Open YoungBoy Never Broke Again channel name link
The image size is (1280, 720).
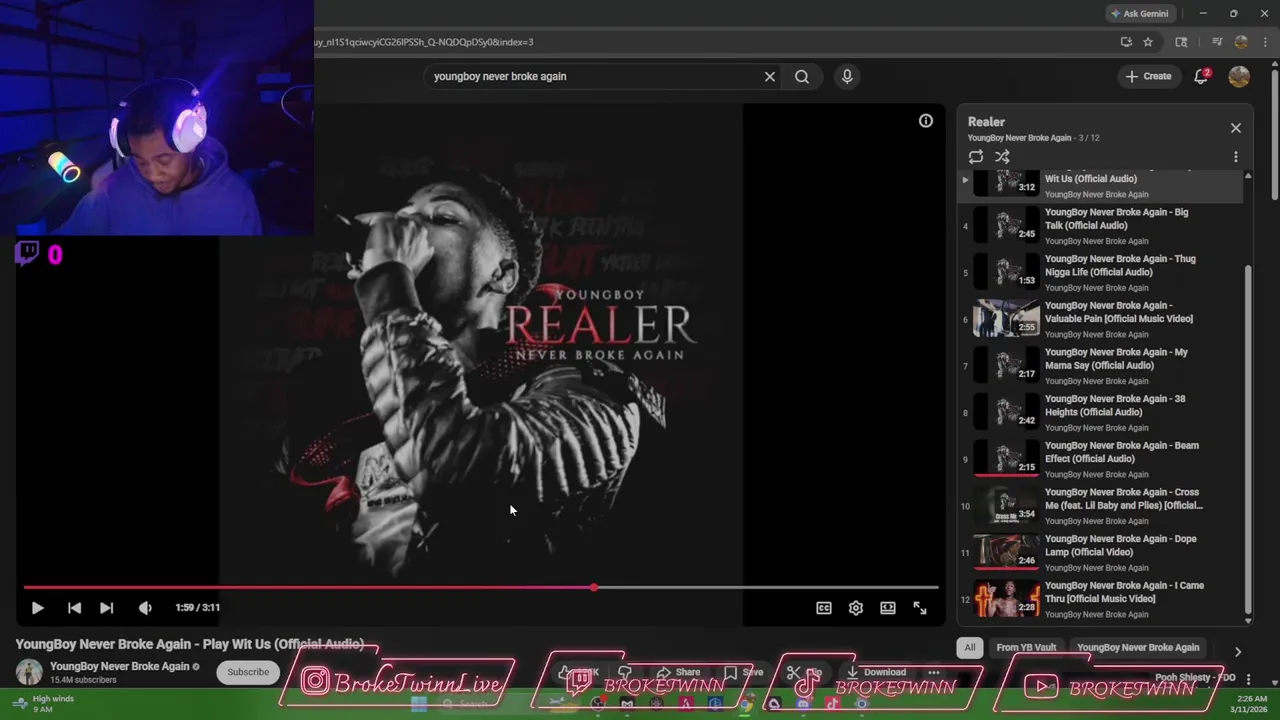[119, 666]
